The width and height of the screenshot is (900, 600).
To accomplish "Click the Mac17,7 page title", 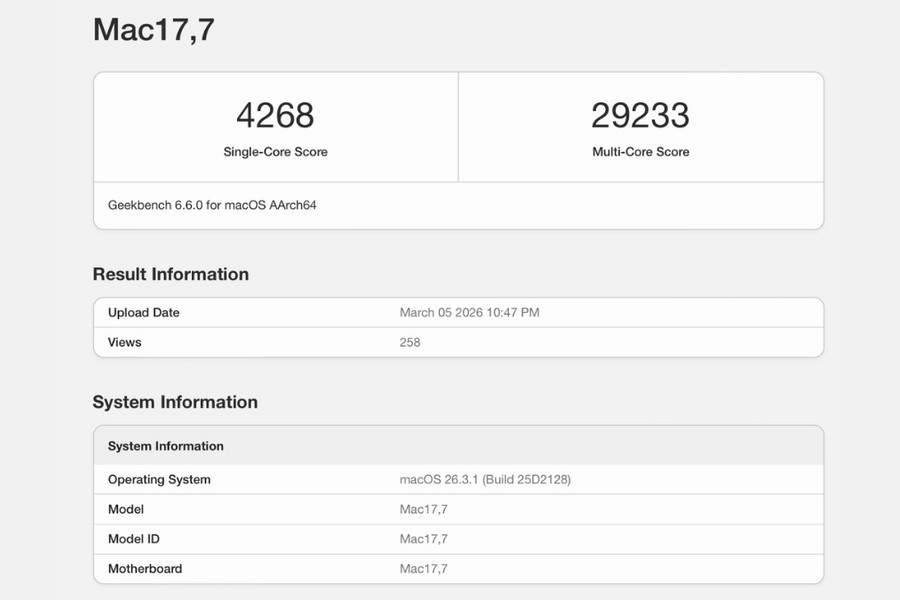I will (154, 30).
